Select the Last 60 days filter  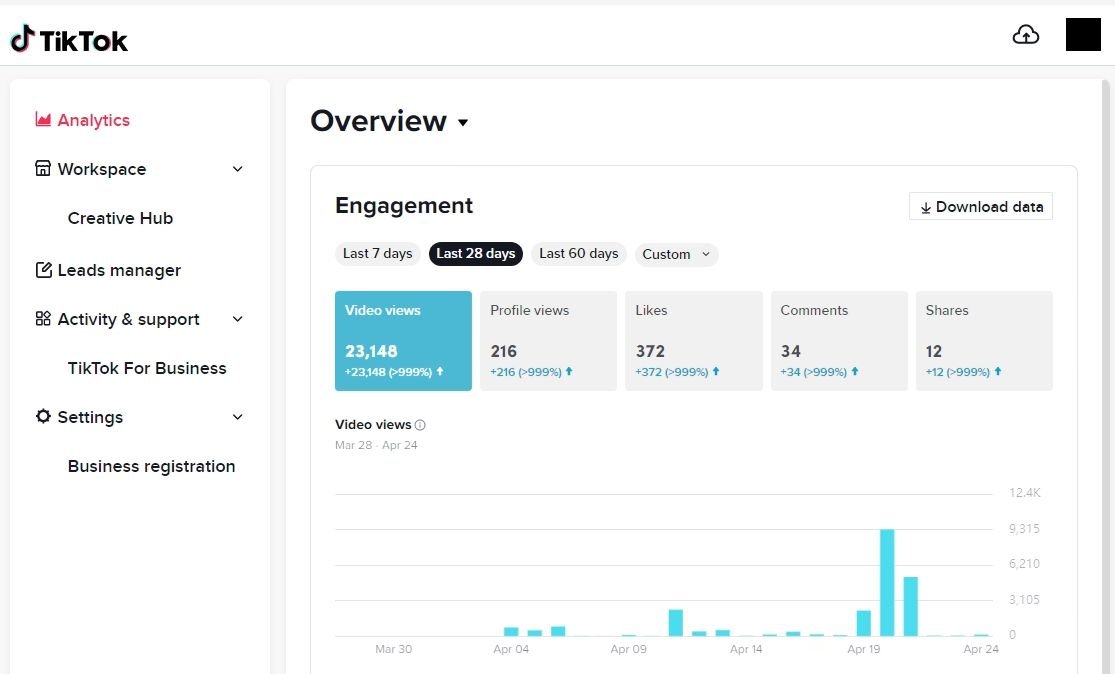(x=579, y=254)
